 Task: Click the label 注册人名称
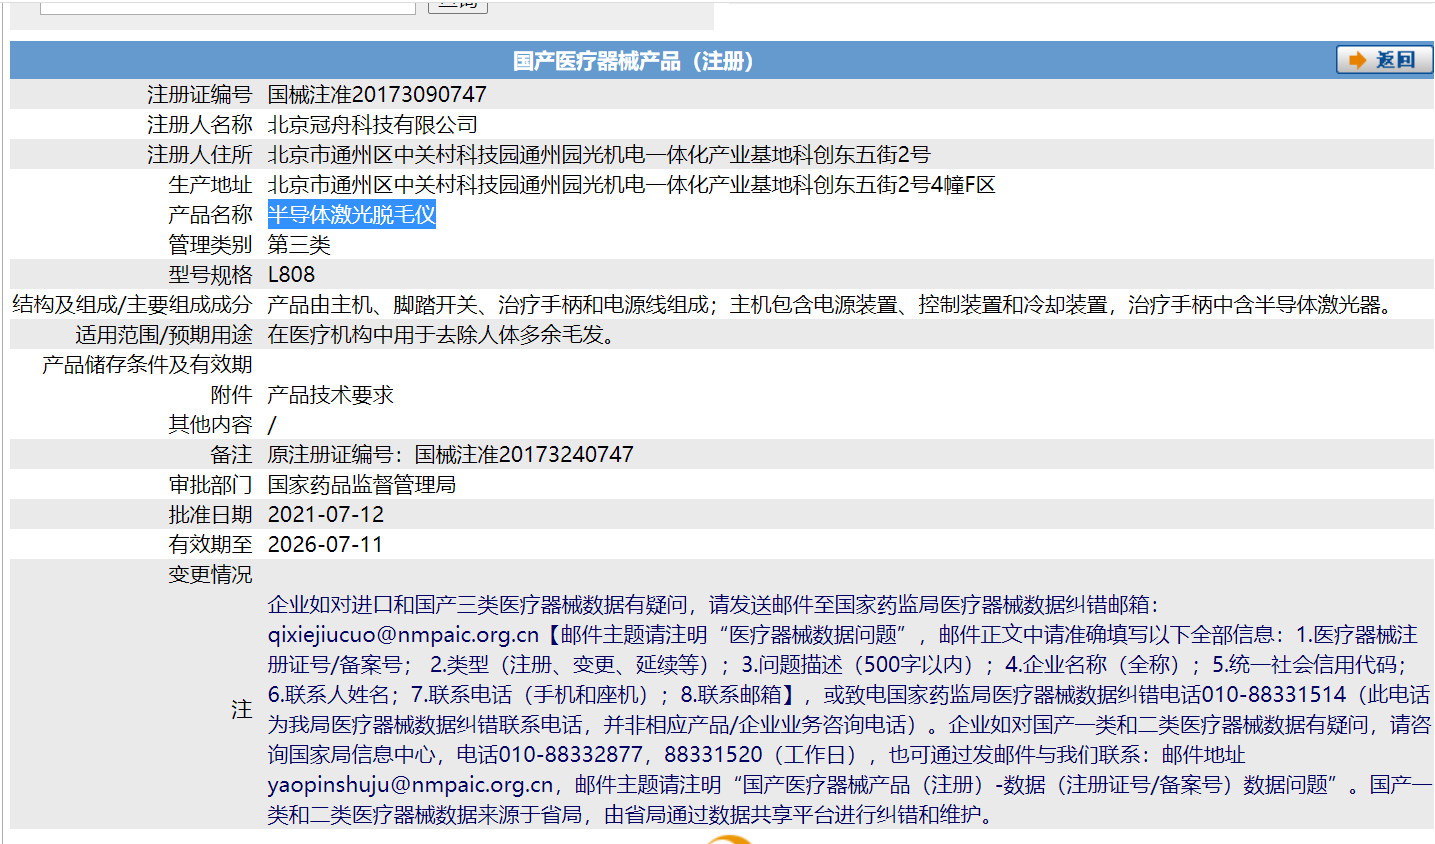[200, 124]
